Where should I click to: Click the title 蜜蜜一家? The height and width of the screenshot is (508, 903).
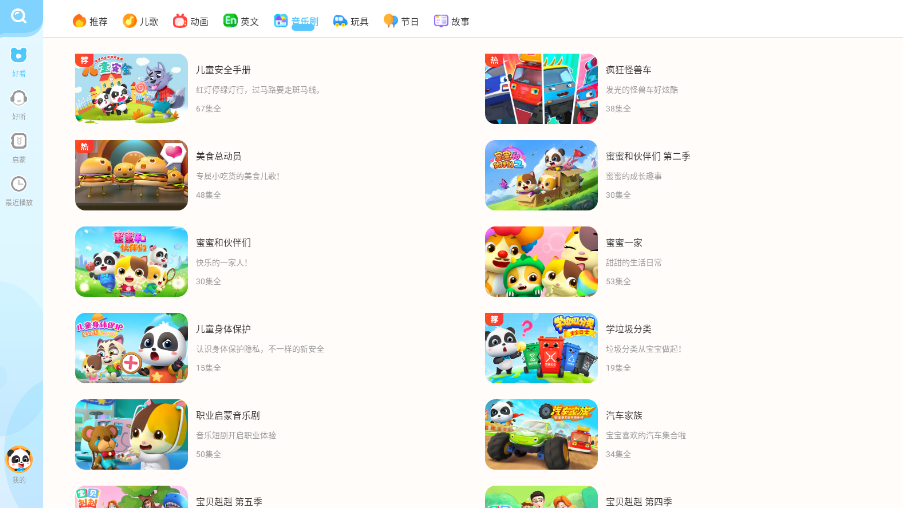click(624, 242)
